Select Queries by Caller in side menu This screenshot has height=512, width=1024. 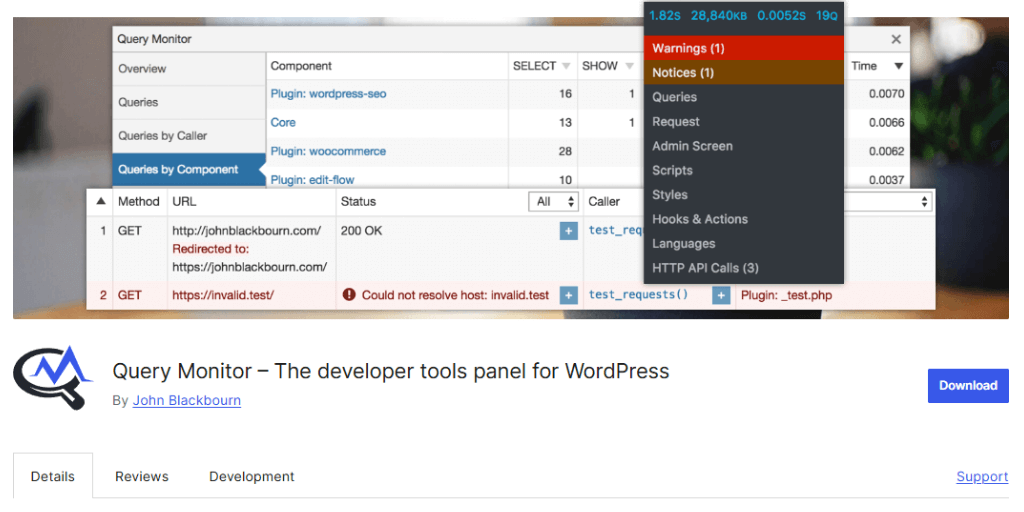tap(189, 136)
